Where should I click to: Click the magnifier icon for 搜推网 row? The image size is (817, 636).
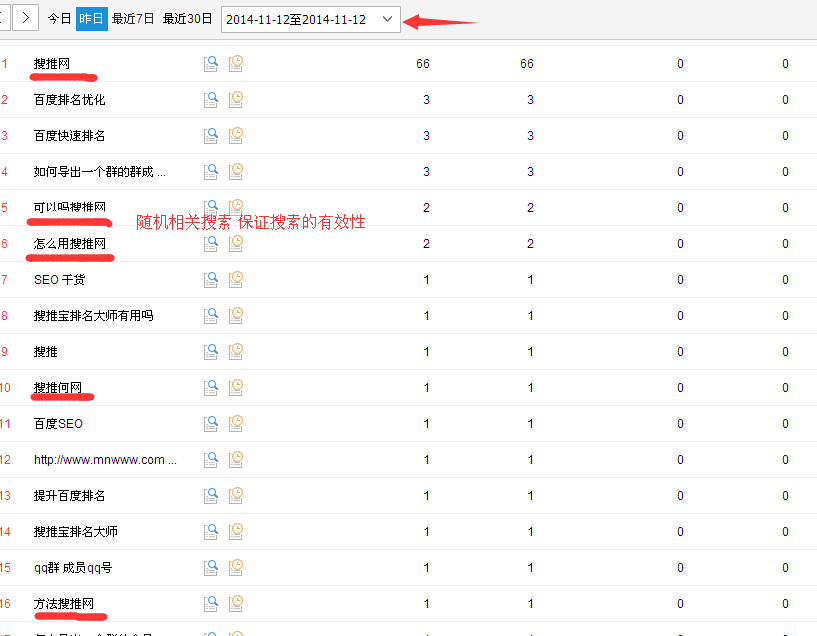point(211,64)
